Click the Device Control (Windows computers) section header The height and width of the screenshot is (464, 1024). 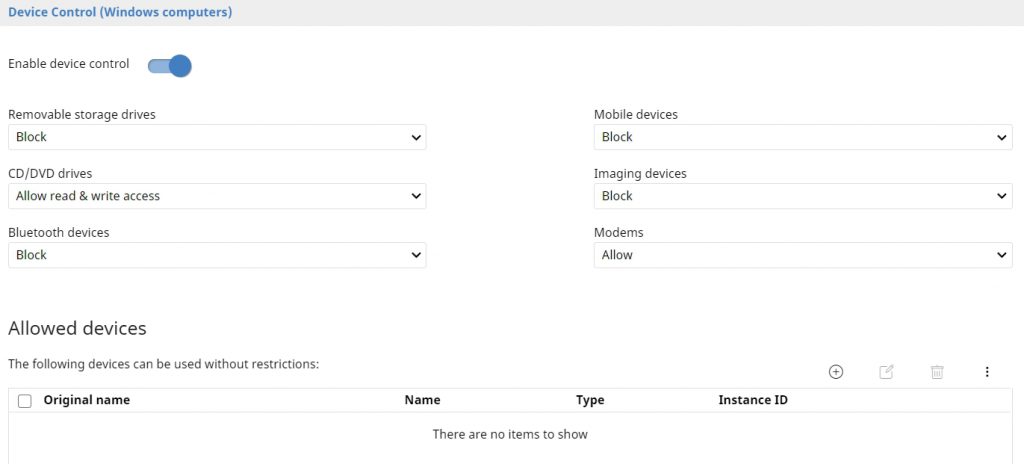[x=120, y=13]
